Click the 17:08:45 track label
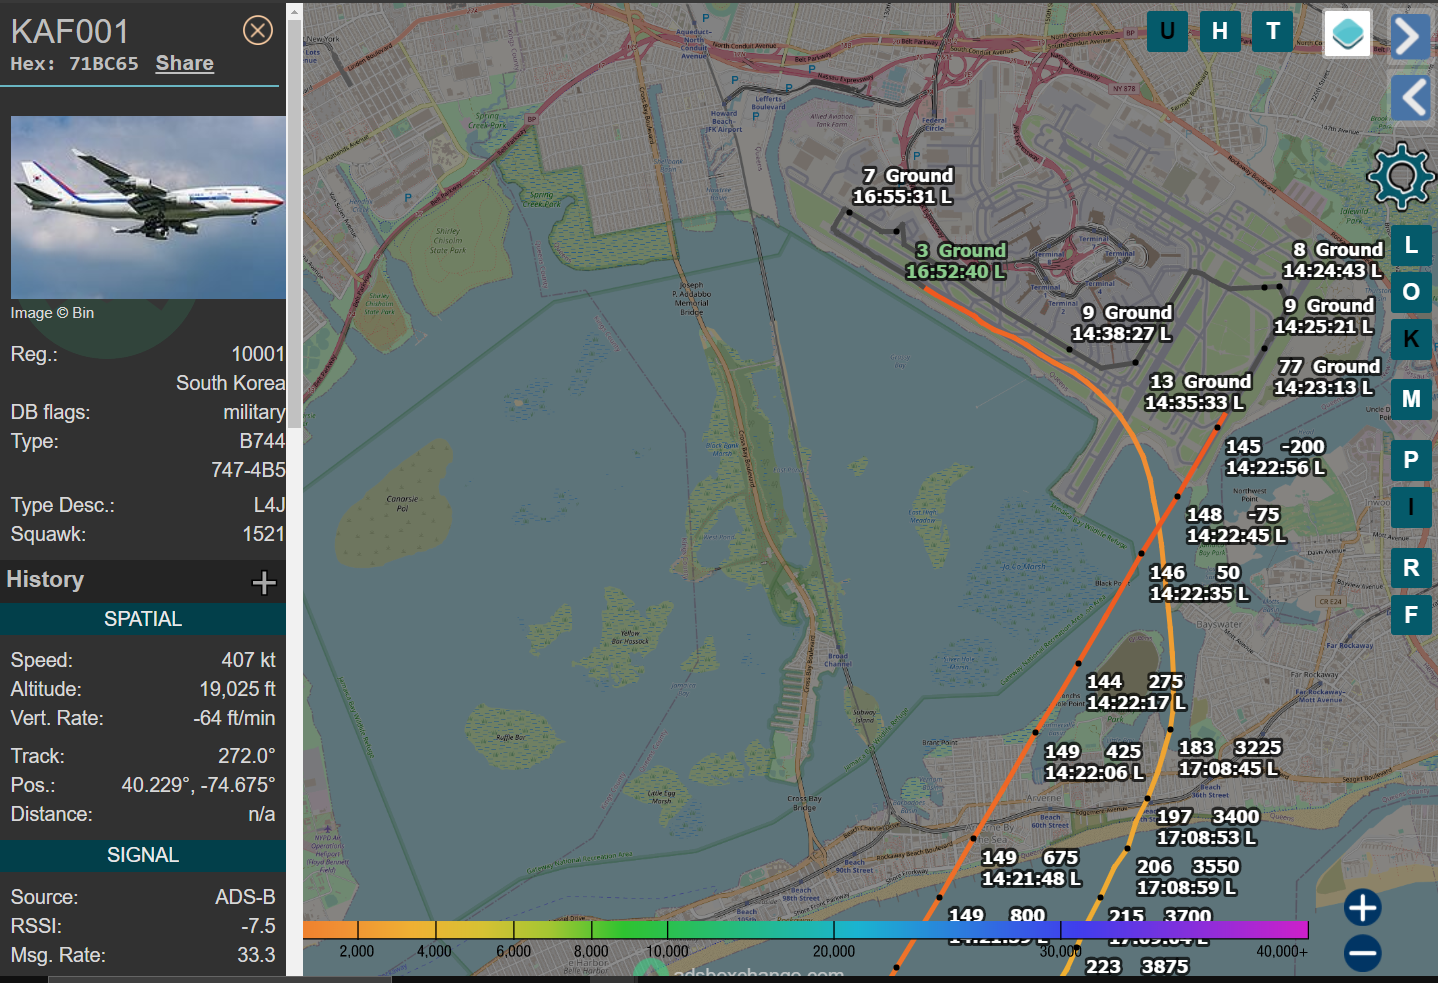 [x=1229, y=758]
